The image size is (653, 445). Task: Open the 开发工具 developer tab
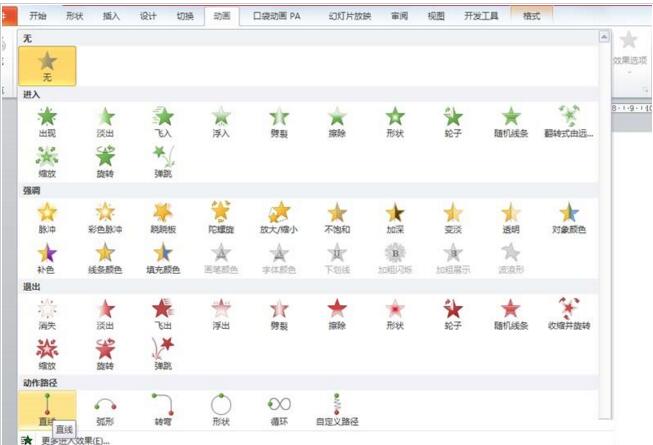click(481, 16)
